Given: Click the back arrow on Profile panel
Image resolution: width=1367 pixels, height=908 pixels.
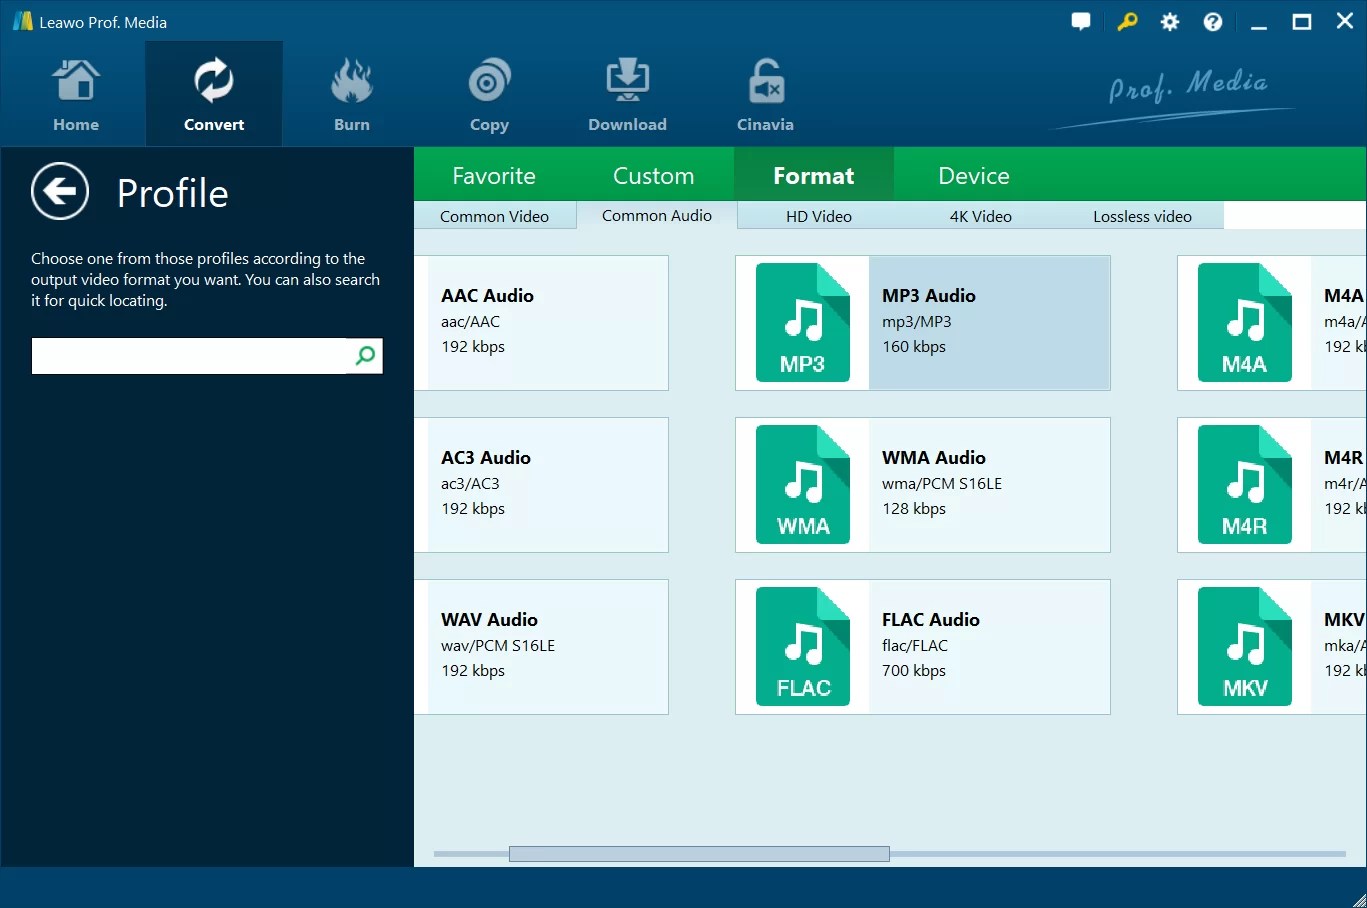Looking at the screenshot, I should [x=60, y=191].
